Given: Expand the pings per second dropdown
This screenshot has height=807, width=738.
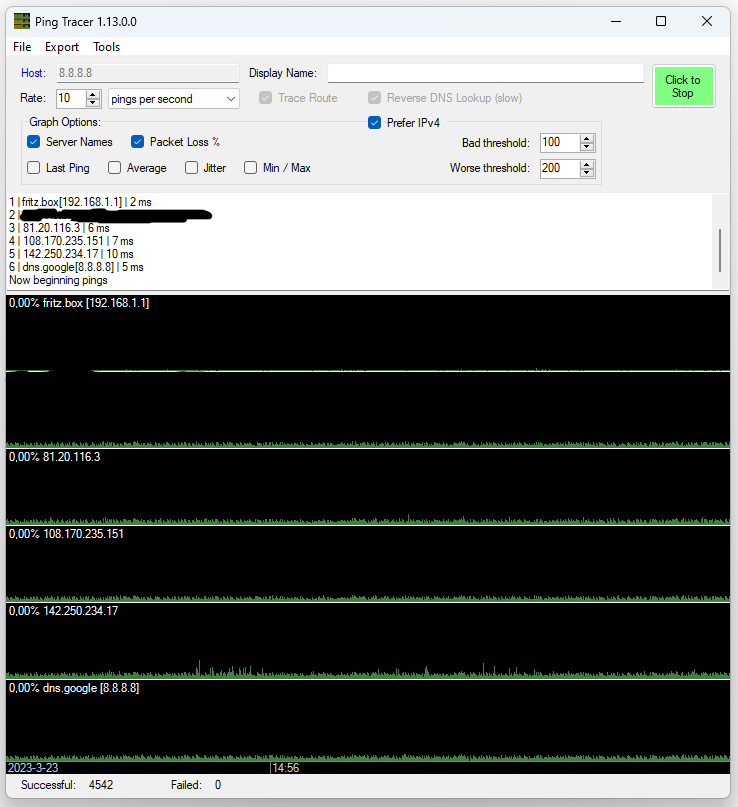Looking at the screenshot, I should pos(174,99).
